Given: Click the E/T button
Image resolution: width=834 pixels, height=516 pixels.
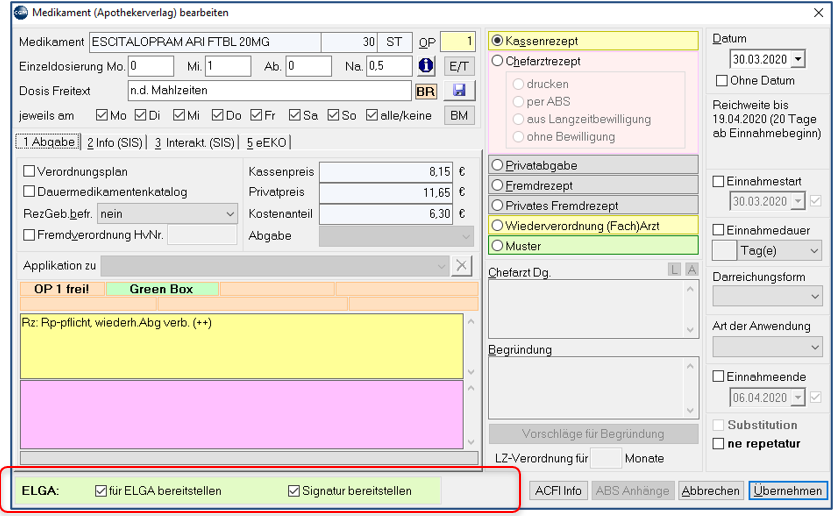Looking at the screenshot, I should [458, 66].
